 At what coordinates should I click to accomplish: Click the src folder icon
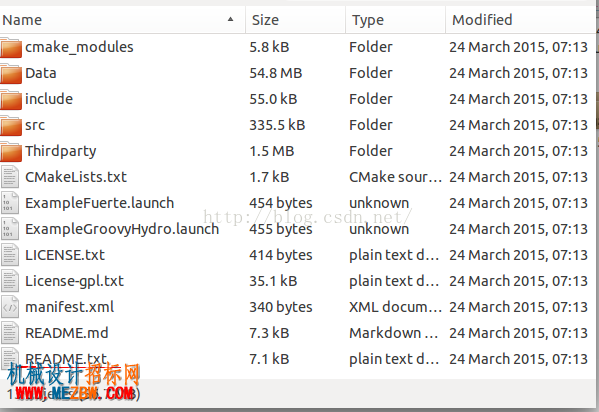(11, 125)
